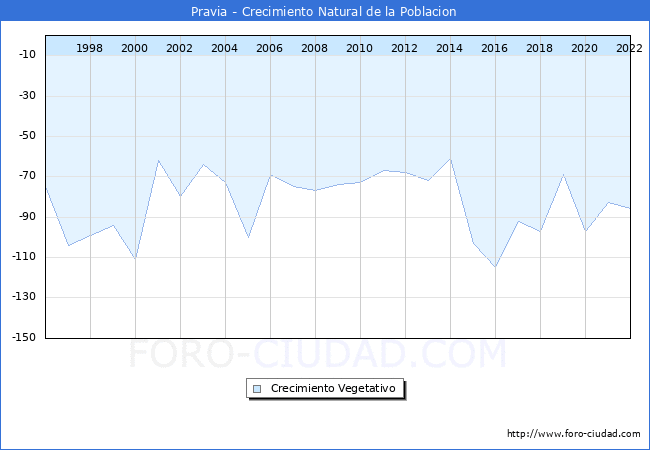Select the 2002 year label
The width and height of the screenshot is (650, 450).
179,48
